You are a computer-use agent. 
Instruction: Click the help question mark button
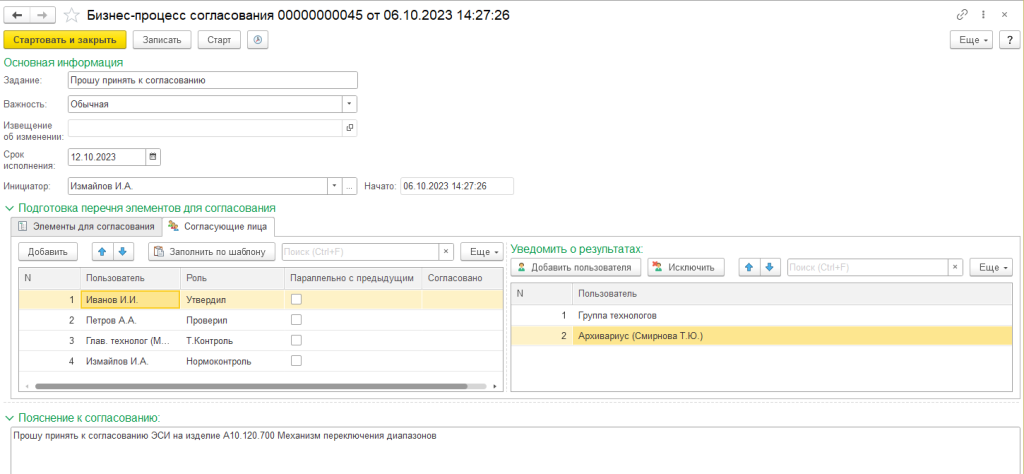pyautogui.click(x=1008, y=39)
